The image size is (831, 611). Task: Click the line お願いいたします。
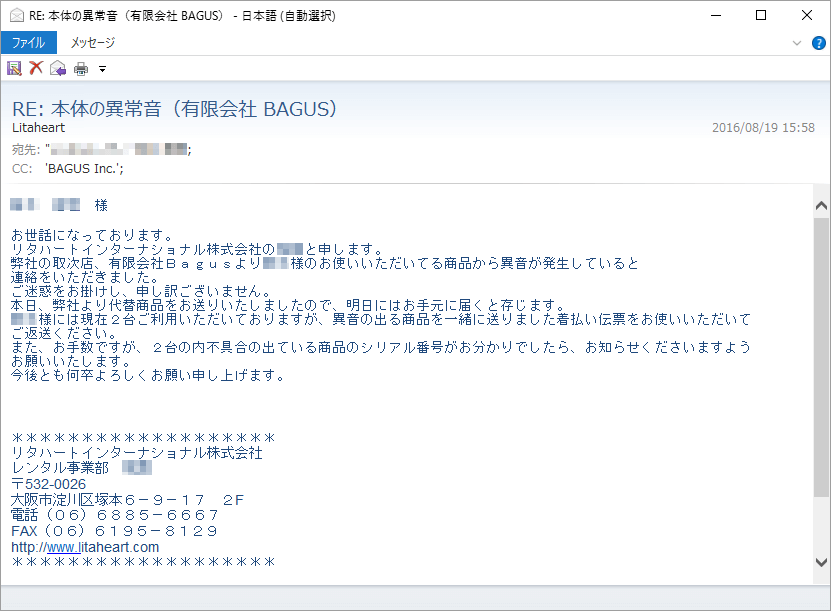(x=71, y=361)
